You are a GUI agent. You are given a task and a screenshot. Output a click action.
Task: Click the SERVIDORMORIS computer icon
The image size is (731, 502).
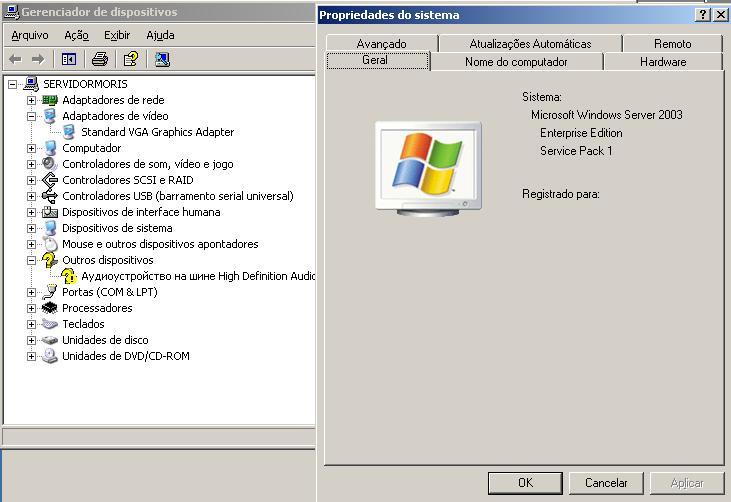tap(31, 84)
